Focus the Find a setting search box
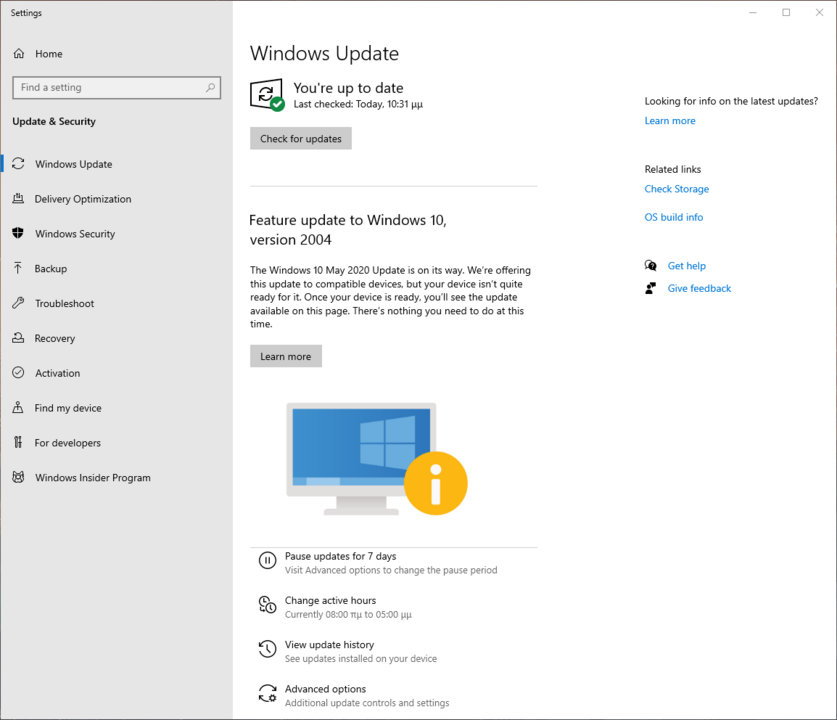This screenshot has height=720, width=837. [x=116, y=88]
